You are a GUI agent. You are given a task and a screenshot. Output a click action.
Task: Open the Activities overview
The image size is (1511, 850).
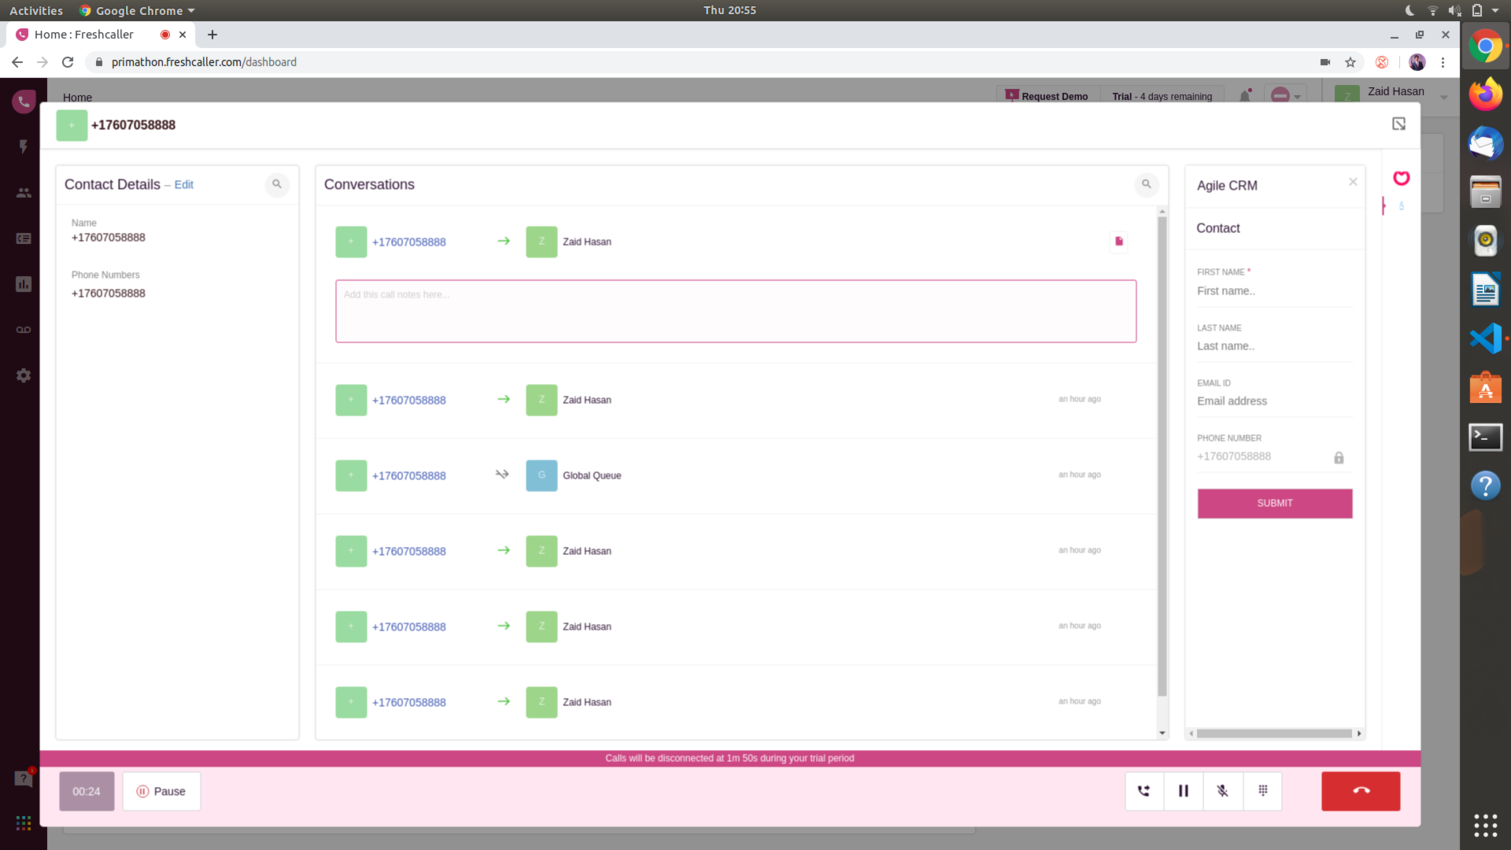36,10
